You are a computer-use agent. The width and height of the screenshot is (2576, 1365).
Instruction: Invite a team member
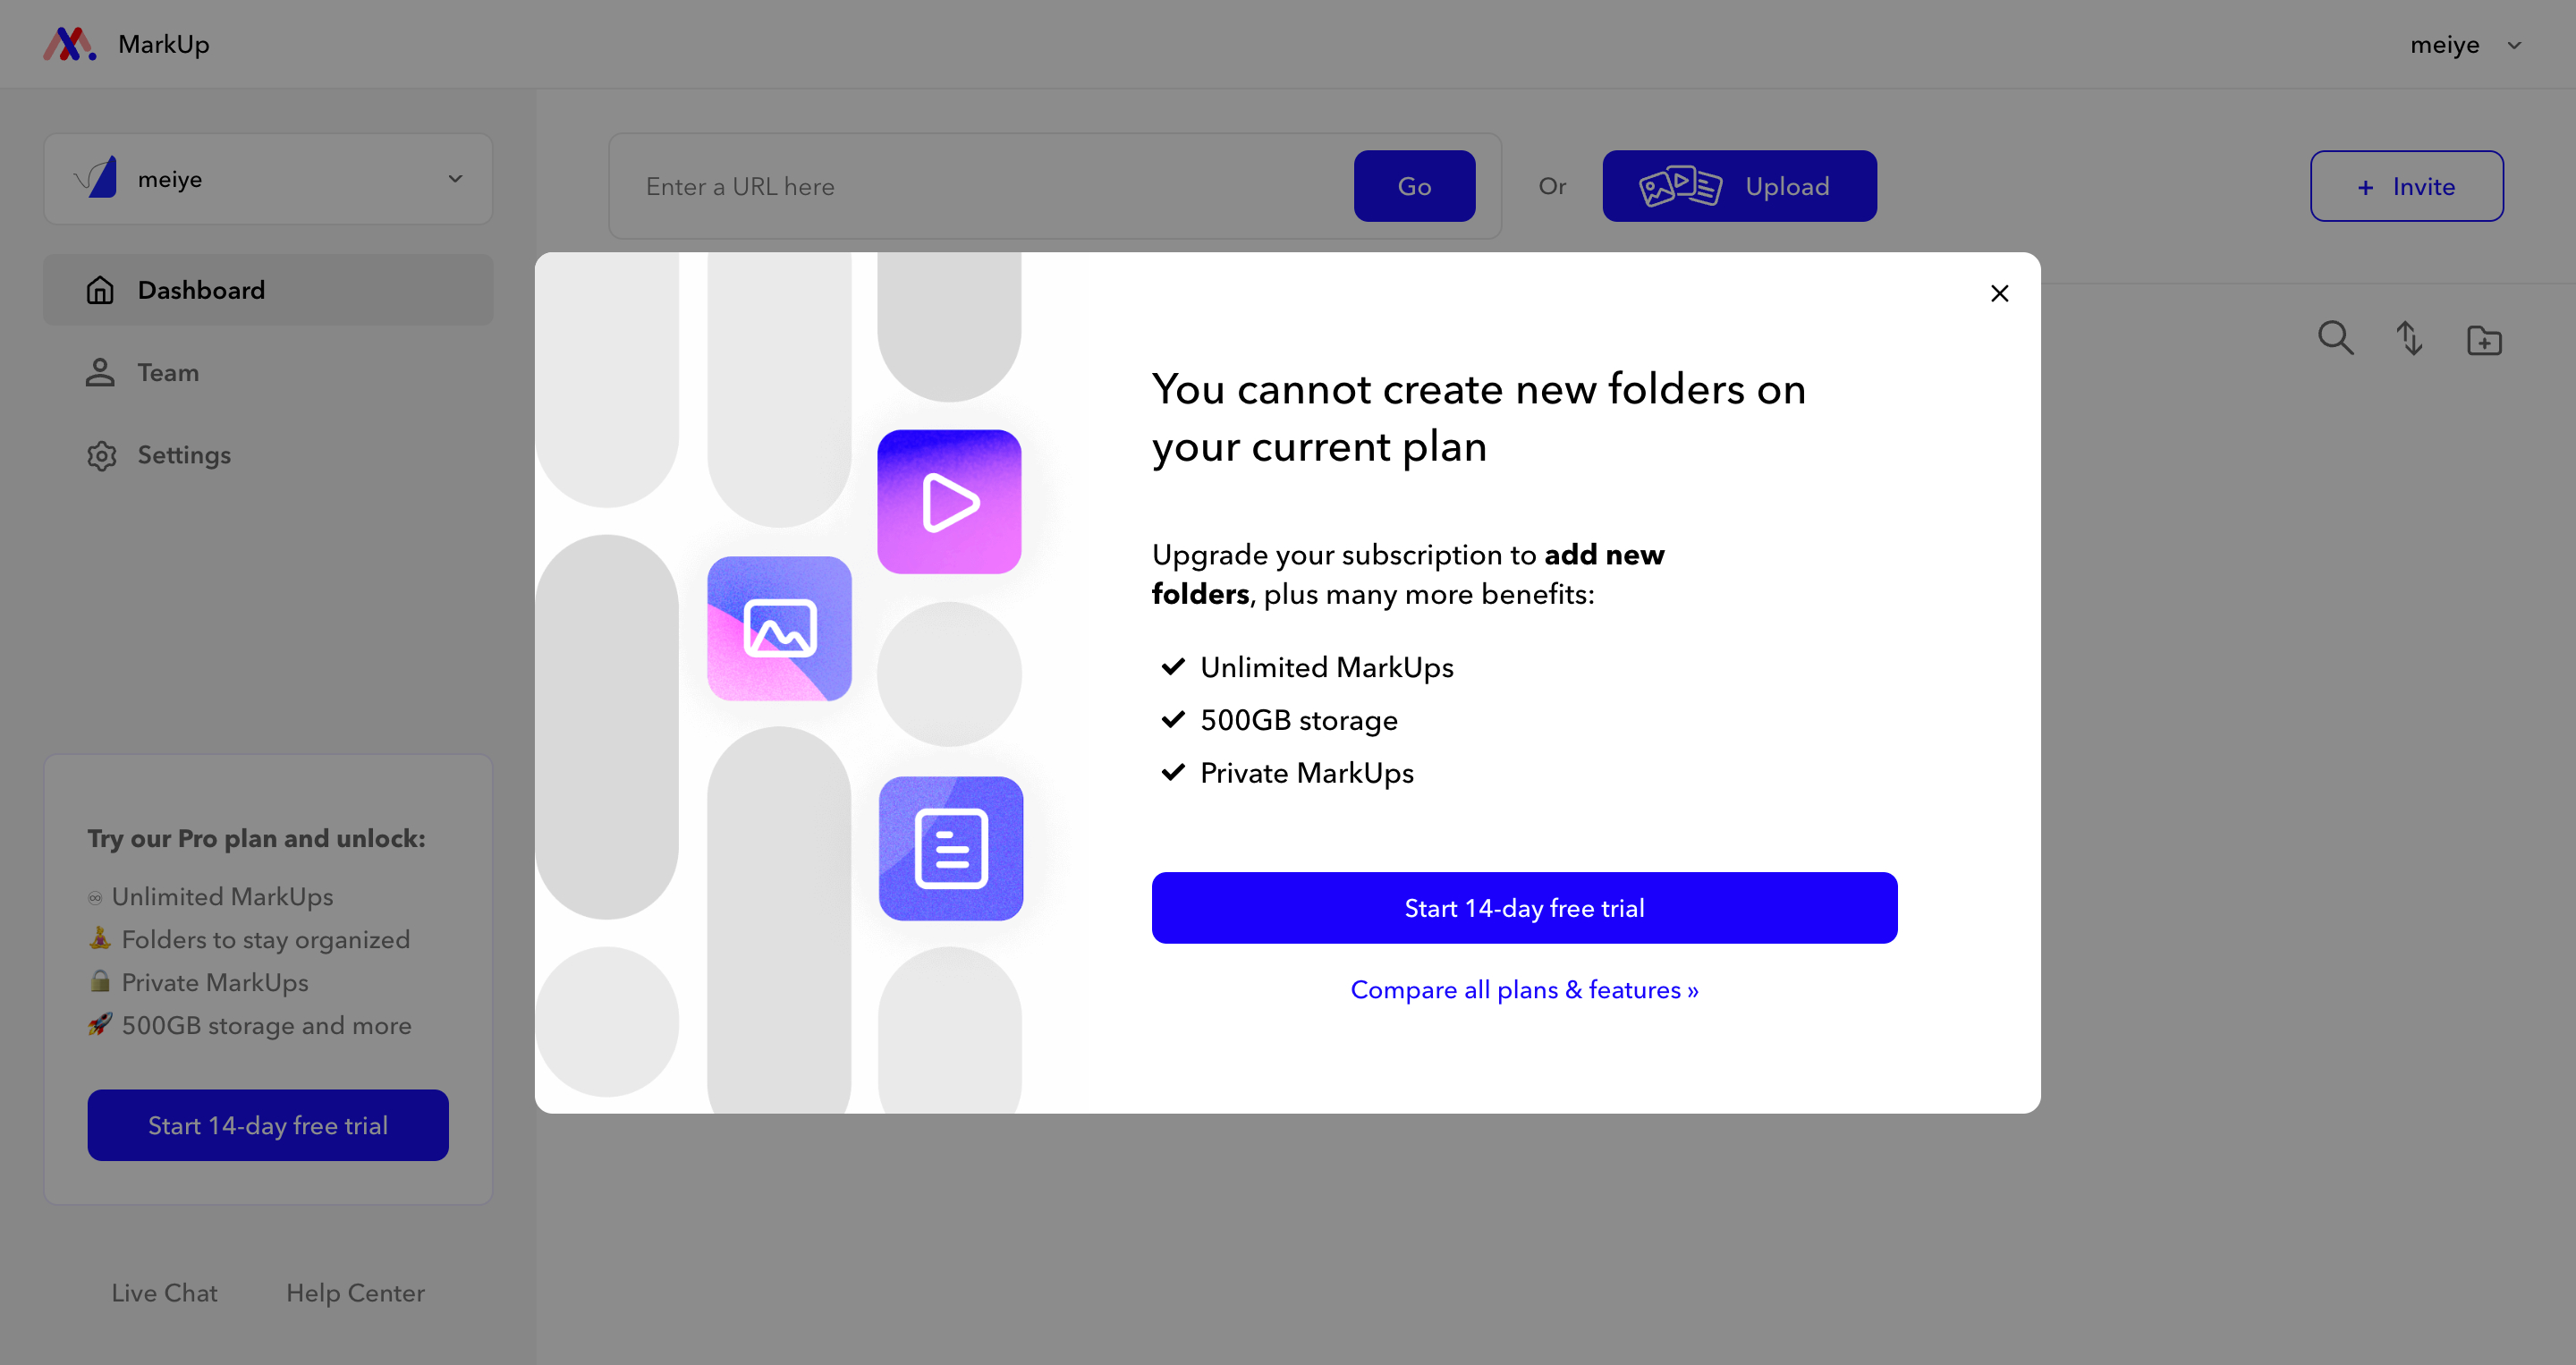(x=2406, y=186)
